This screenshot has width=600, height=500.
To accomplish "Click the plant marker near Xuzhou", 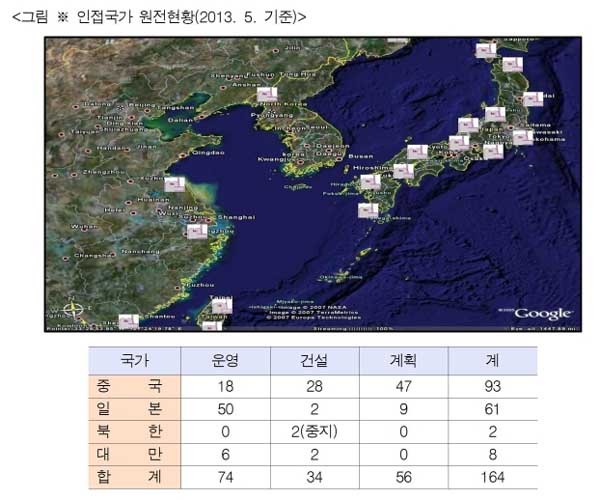I will point(174,184).
